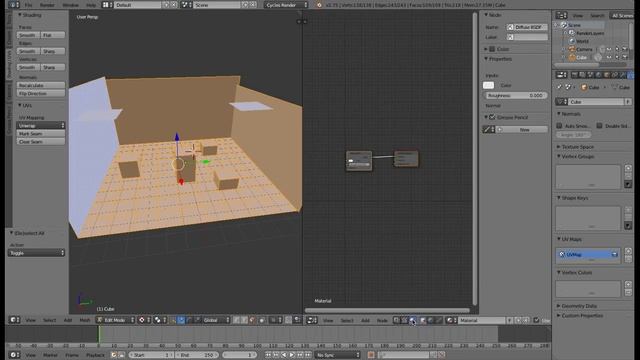Open the Diffuse BSDF color swatch
The width and height of the screenshot is (640, 360).
488,85
